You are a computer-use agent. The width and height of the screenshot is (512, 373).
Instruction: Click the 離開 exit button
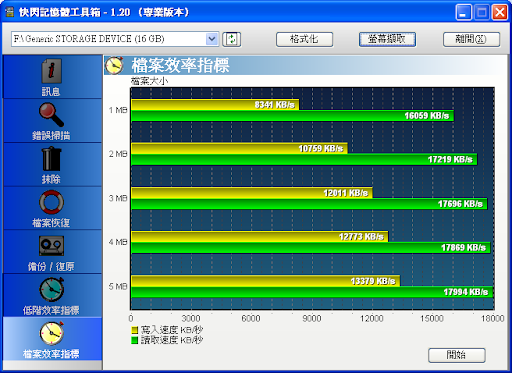point(471,39)
